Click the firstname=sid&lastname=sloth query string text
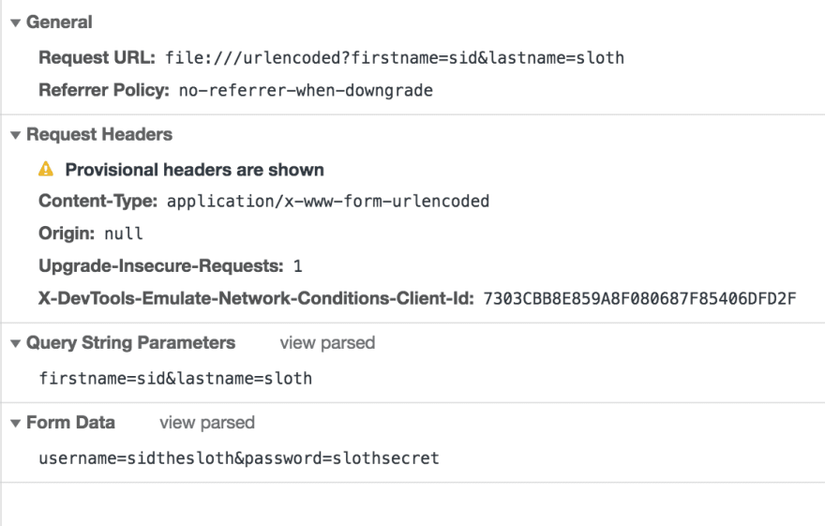This screenshot has width=825, height=526. coord(175,378)
